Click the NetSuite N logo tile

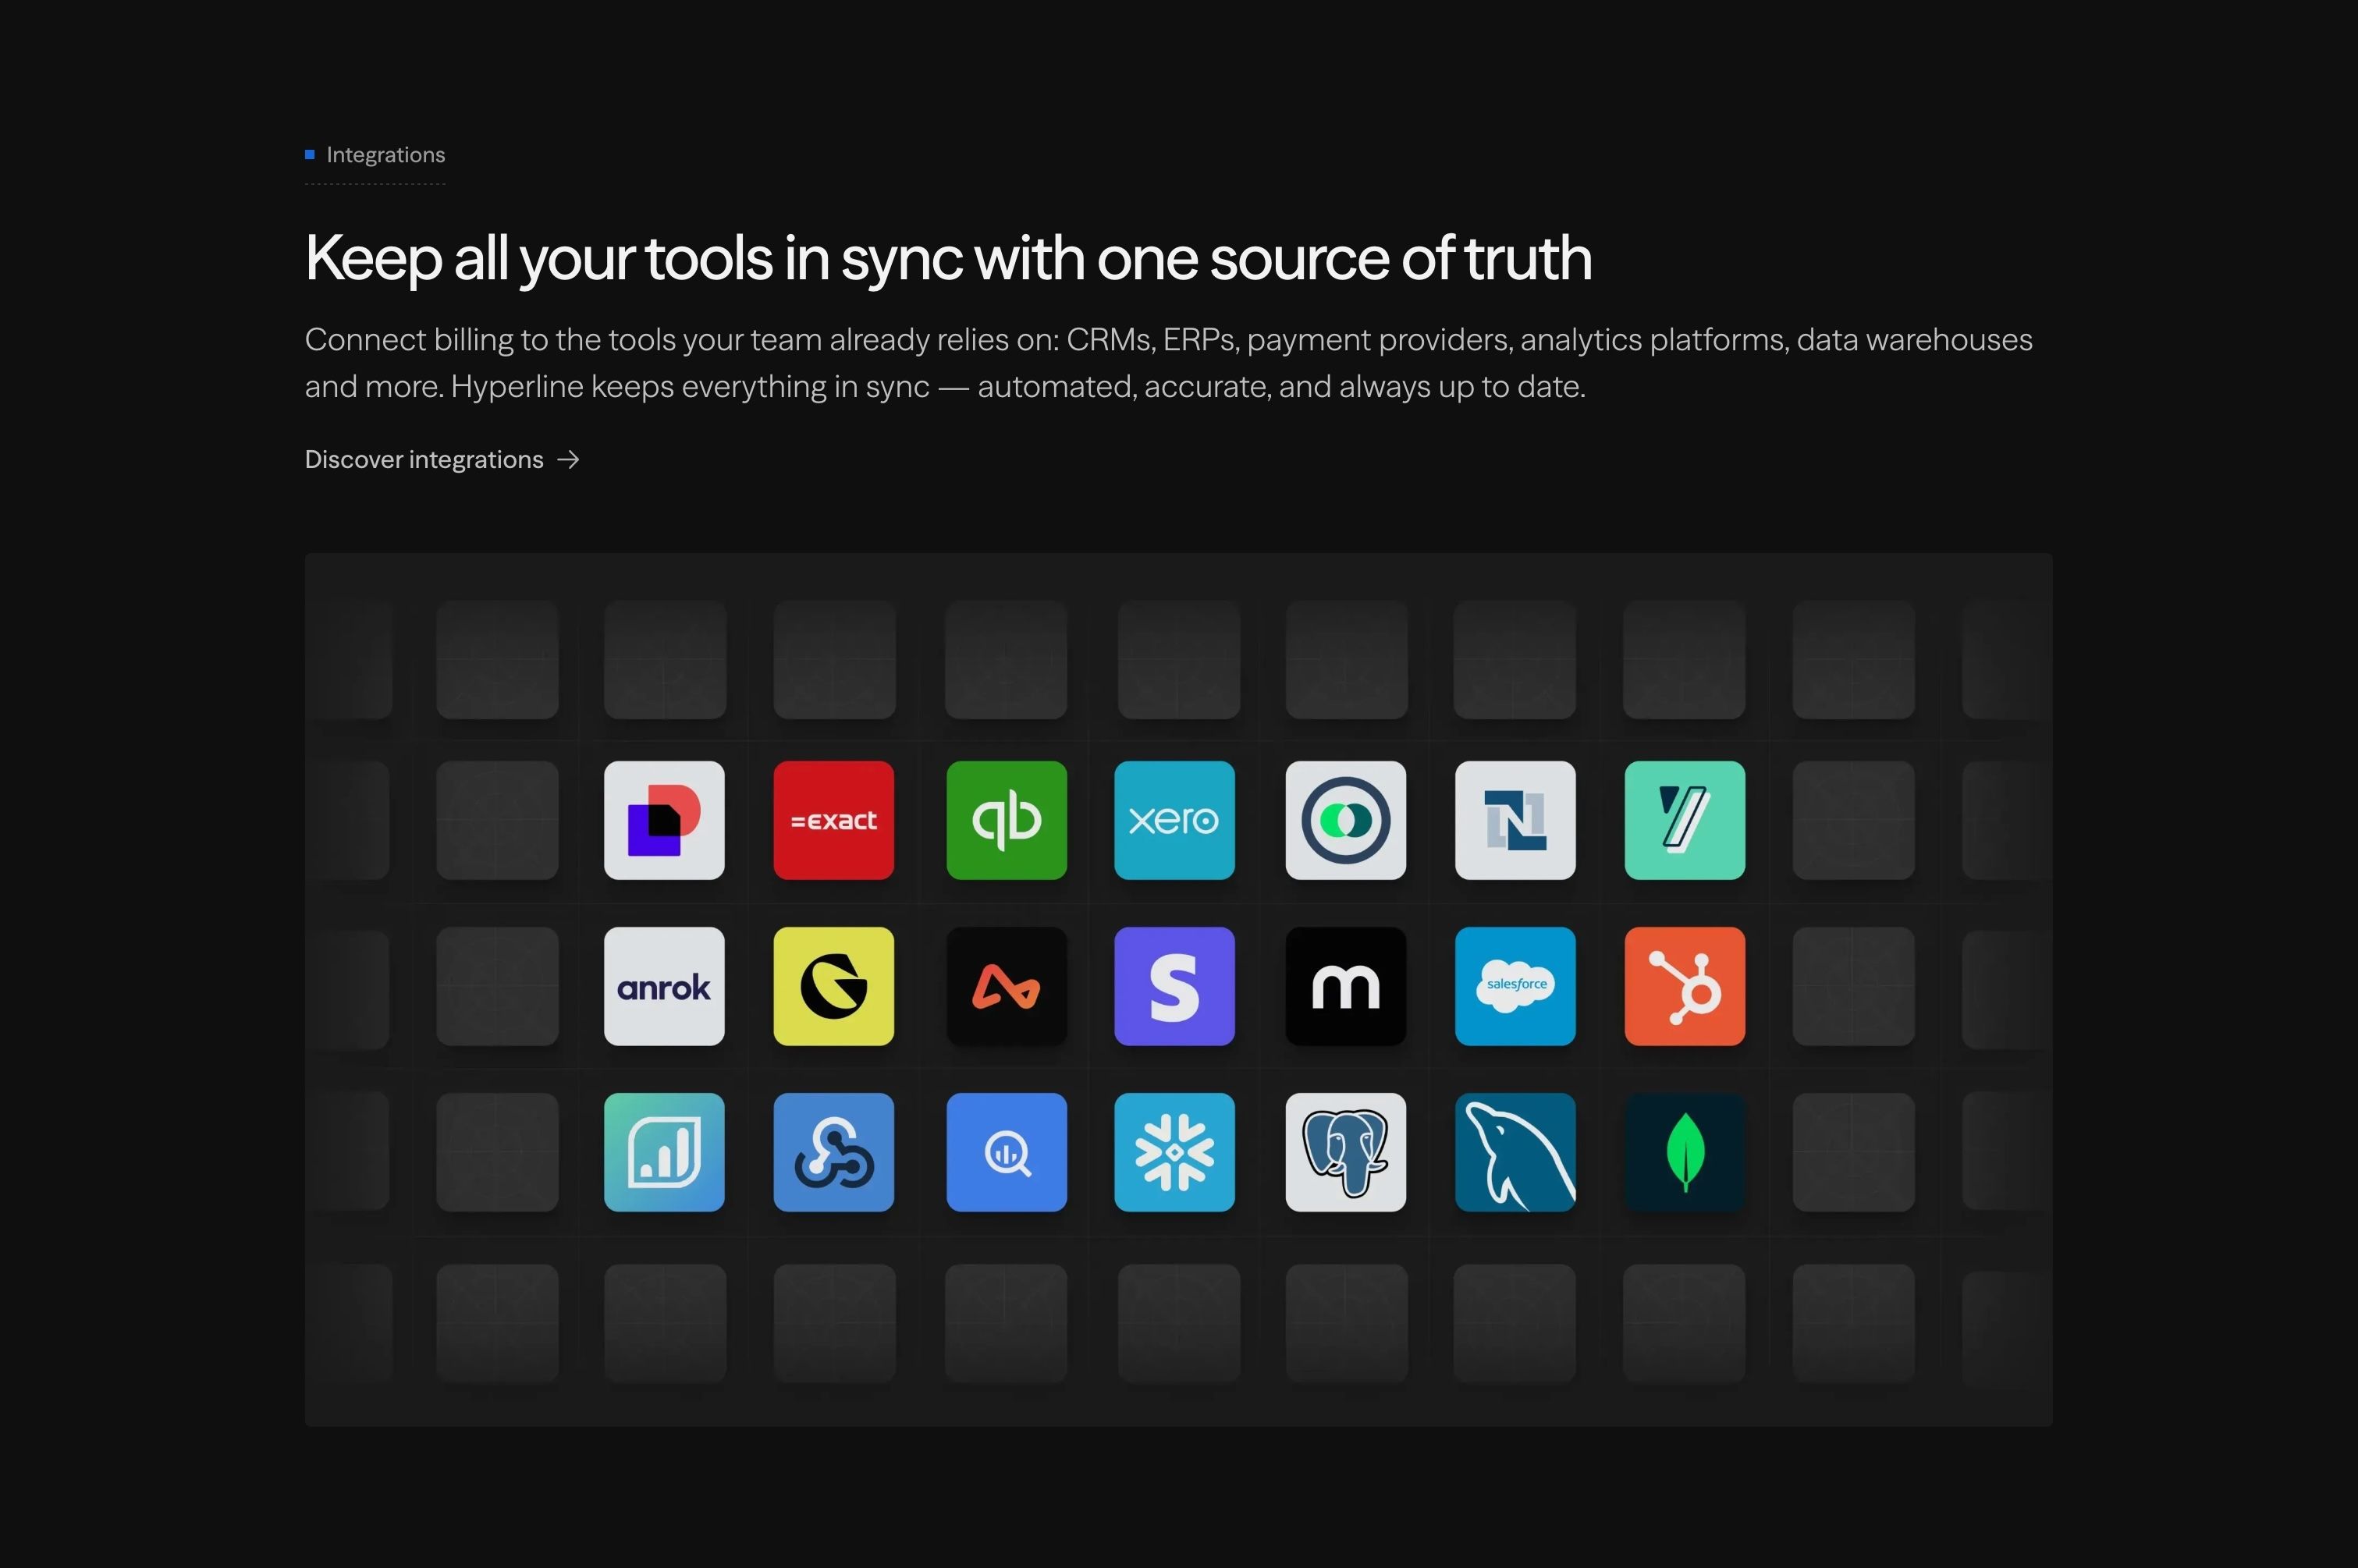pos(1515,820)
